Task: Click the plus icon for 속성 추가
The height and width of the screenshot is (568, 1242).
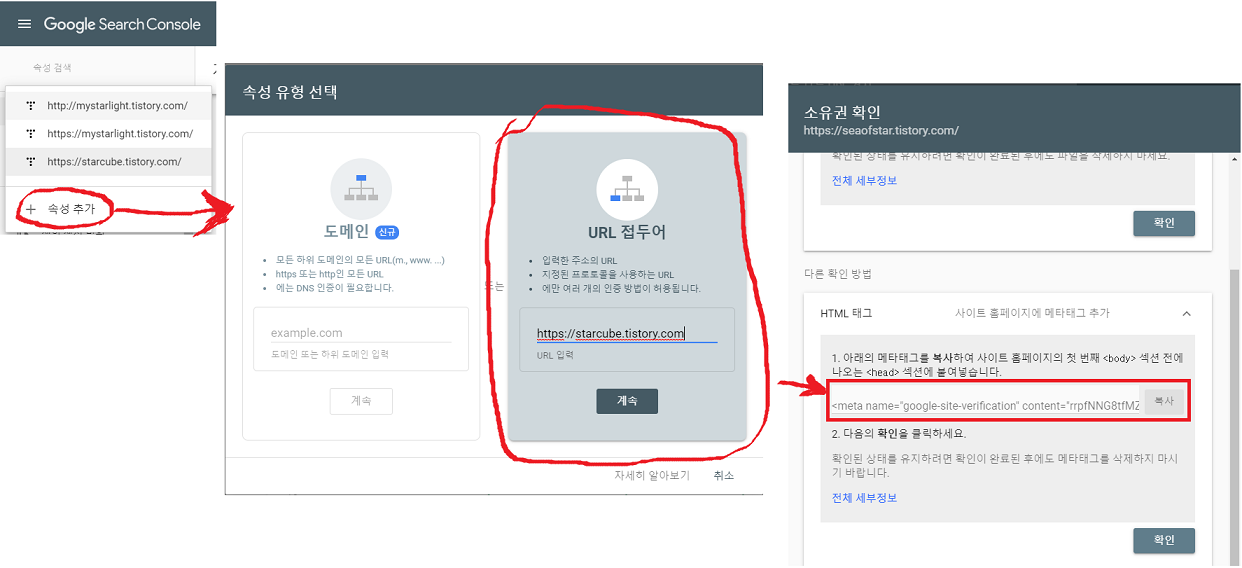Action: 31,209
